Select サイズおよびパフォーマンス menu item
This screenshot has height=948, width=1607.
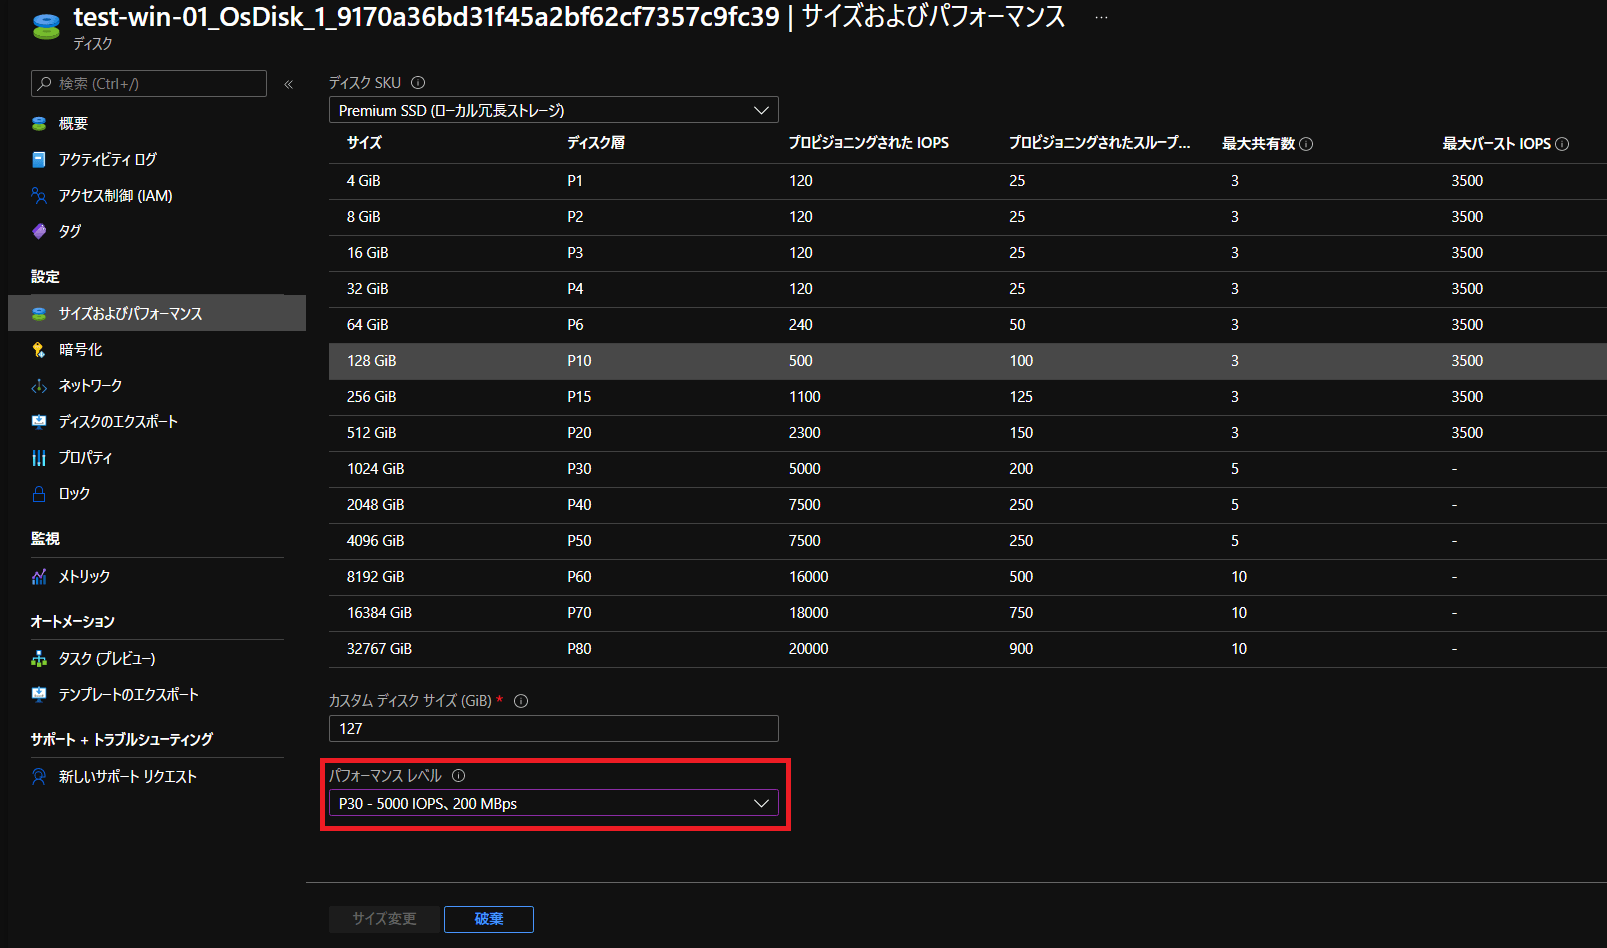coord(157,314)
